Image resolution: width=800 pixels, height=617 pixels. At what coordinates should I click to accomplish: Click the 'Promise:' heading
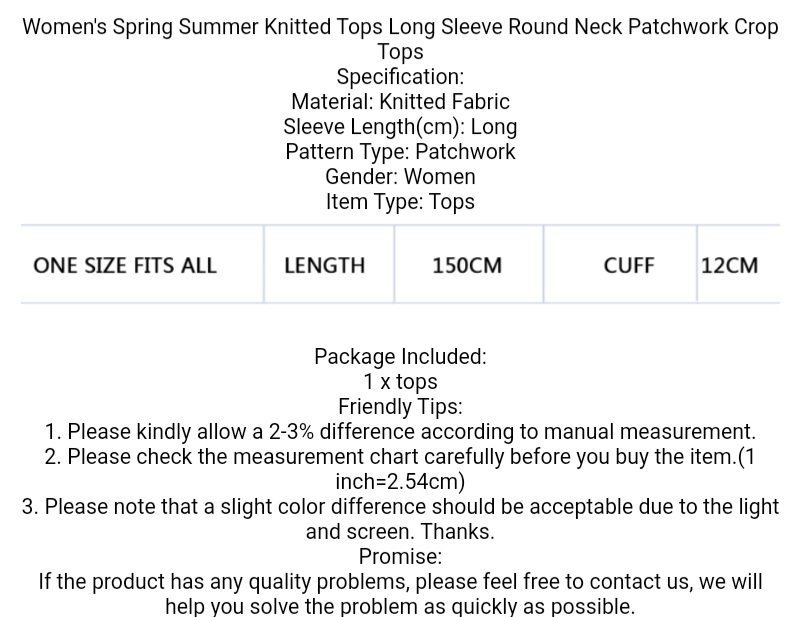400,557
